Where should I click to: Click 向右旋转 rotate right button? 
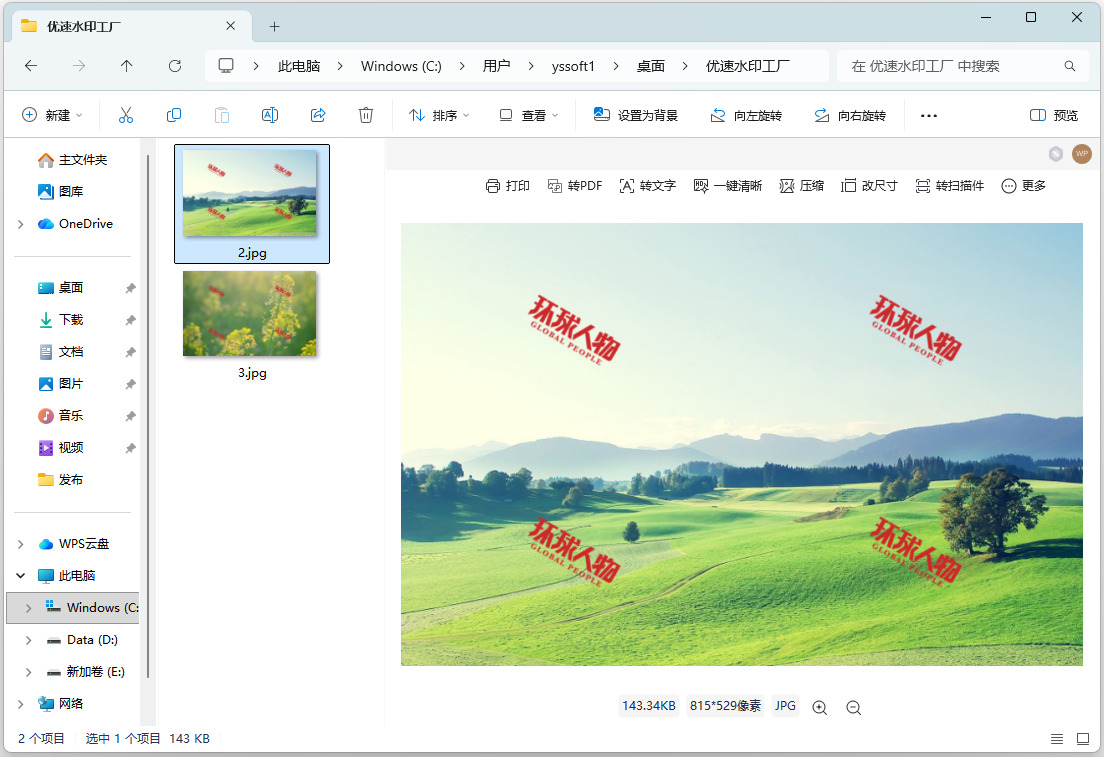coord(850,115)
